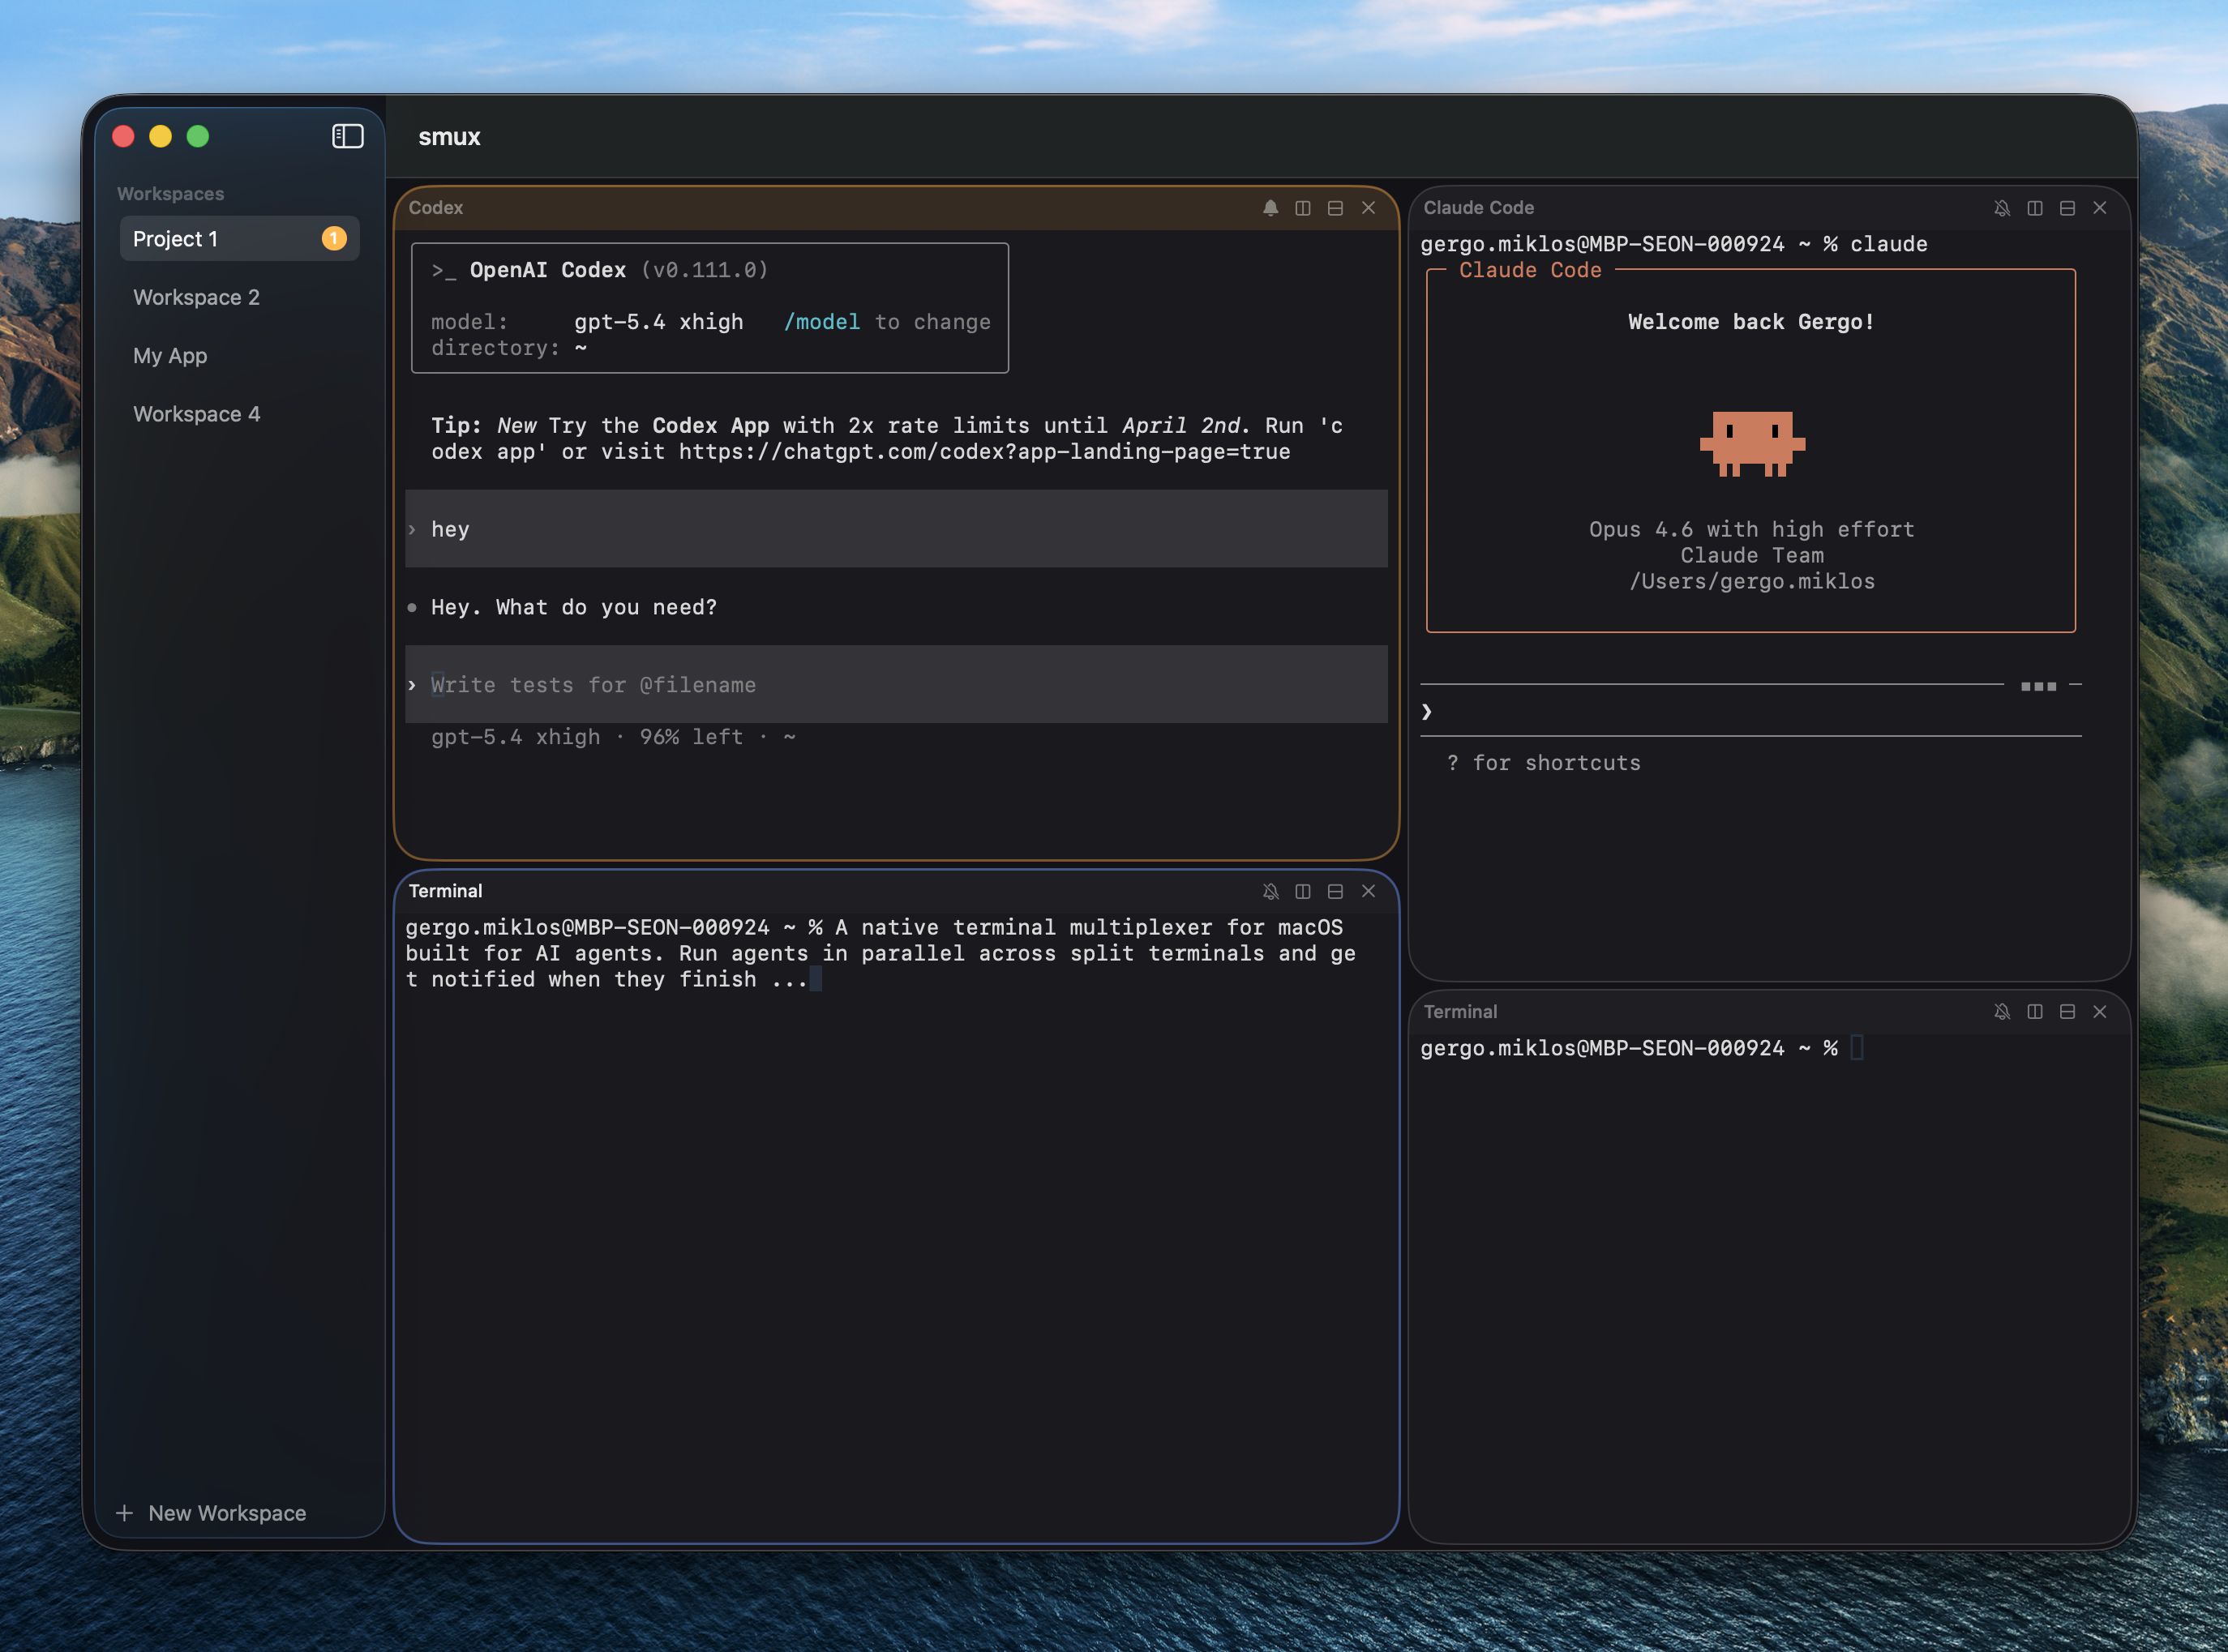The height and width of the screenshot is (1652, 2228).
Task: Click the smux window title
Action: [449, 137]
